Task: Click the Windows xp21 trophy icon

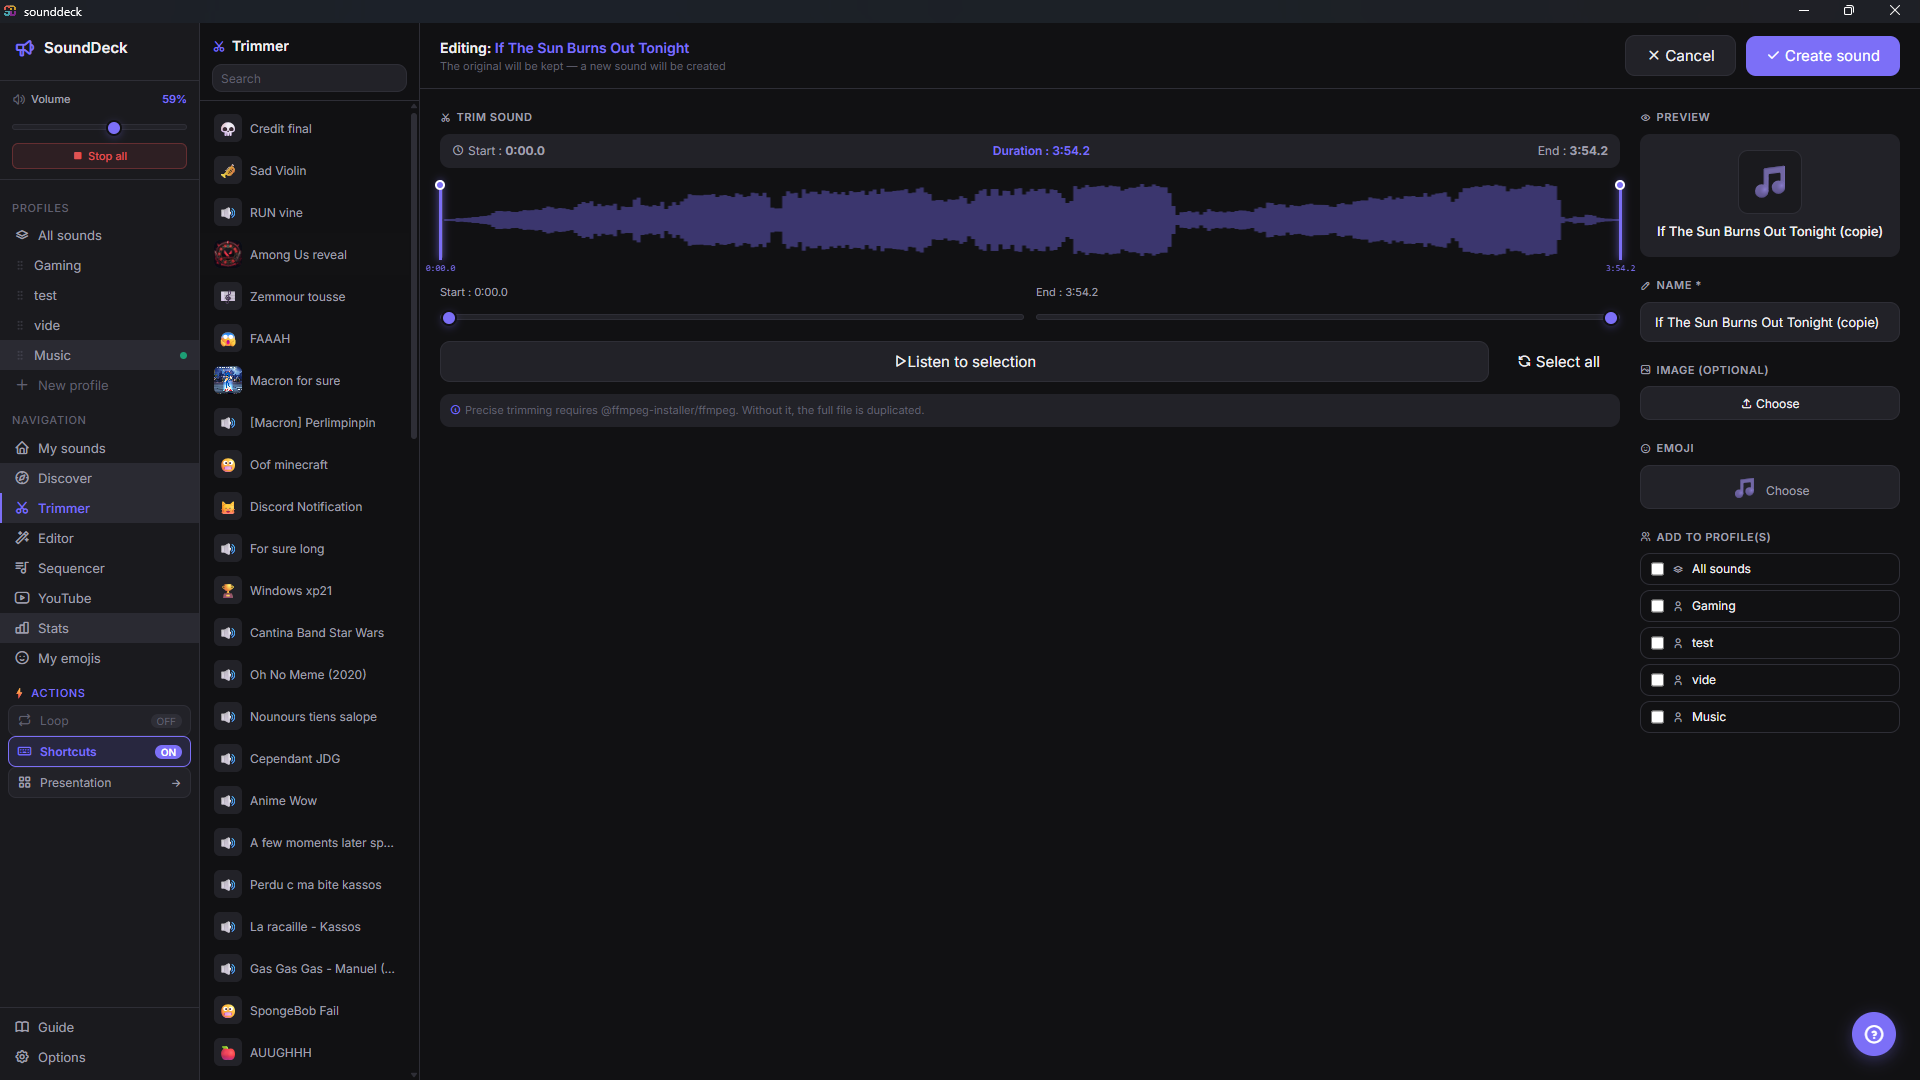Action: (x=228, y=591)
